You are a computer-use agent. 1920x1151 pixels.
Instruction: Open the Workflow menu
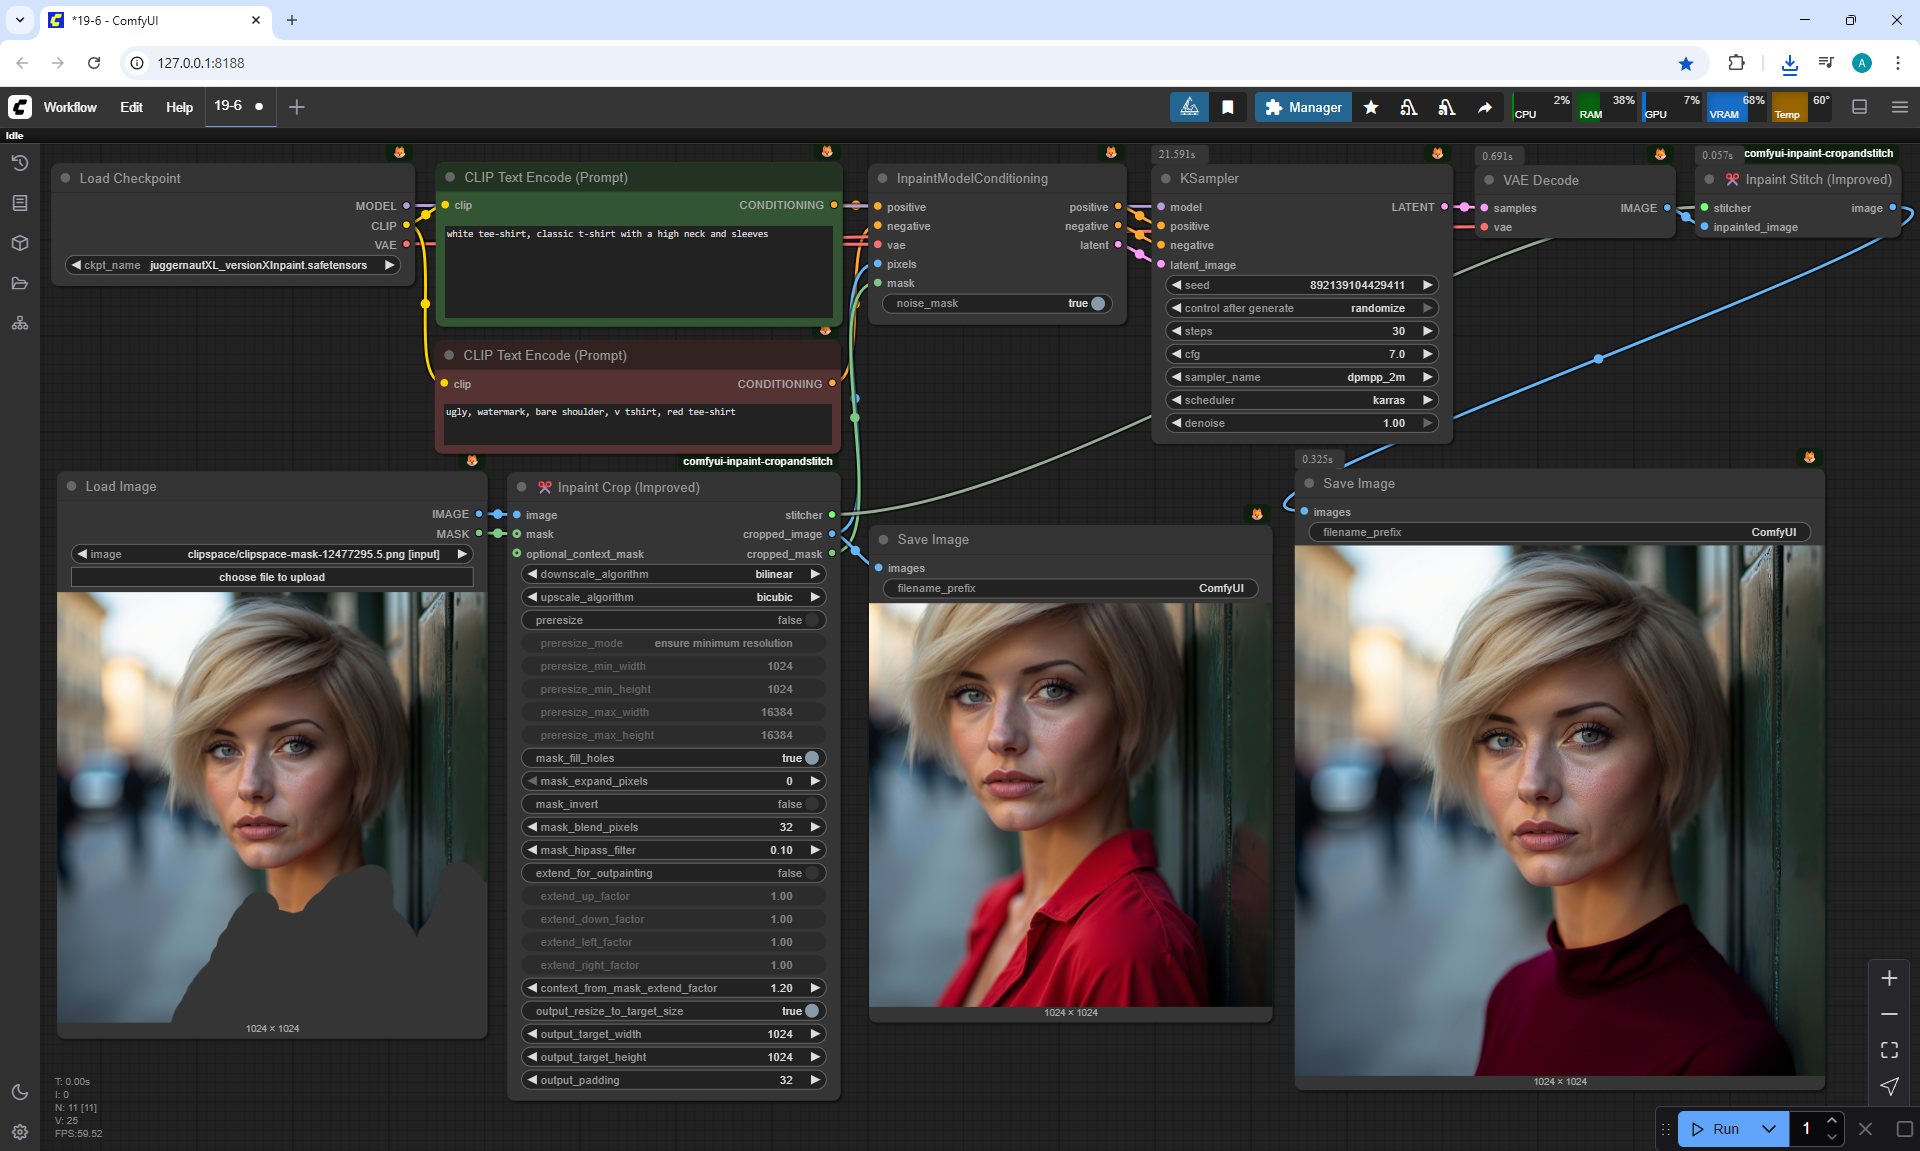(x=70, y=107)
